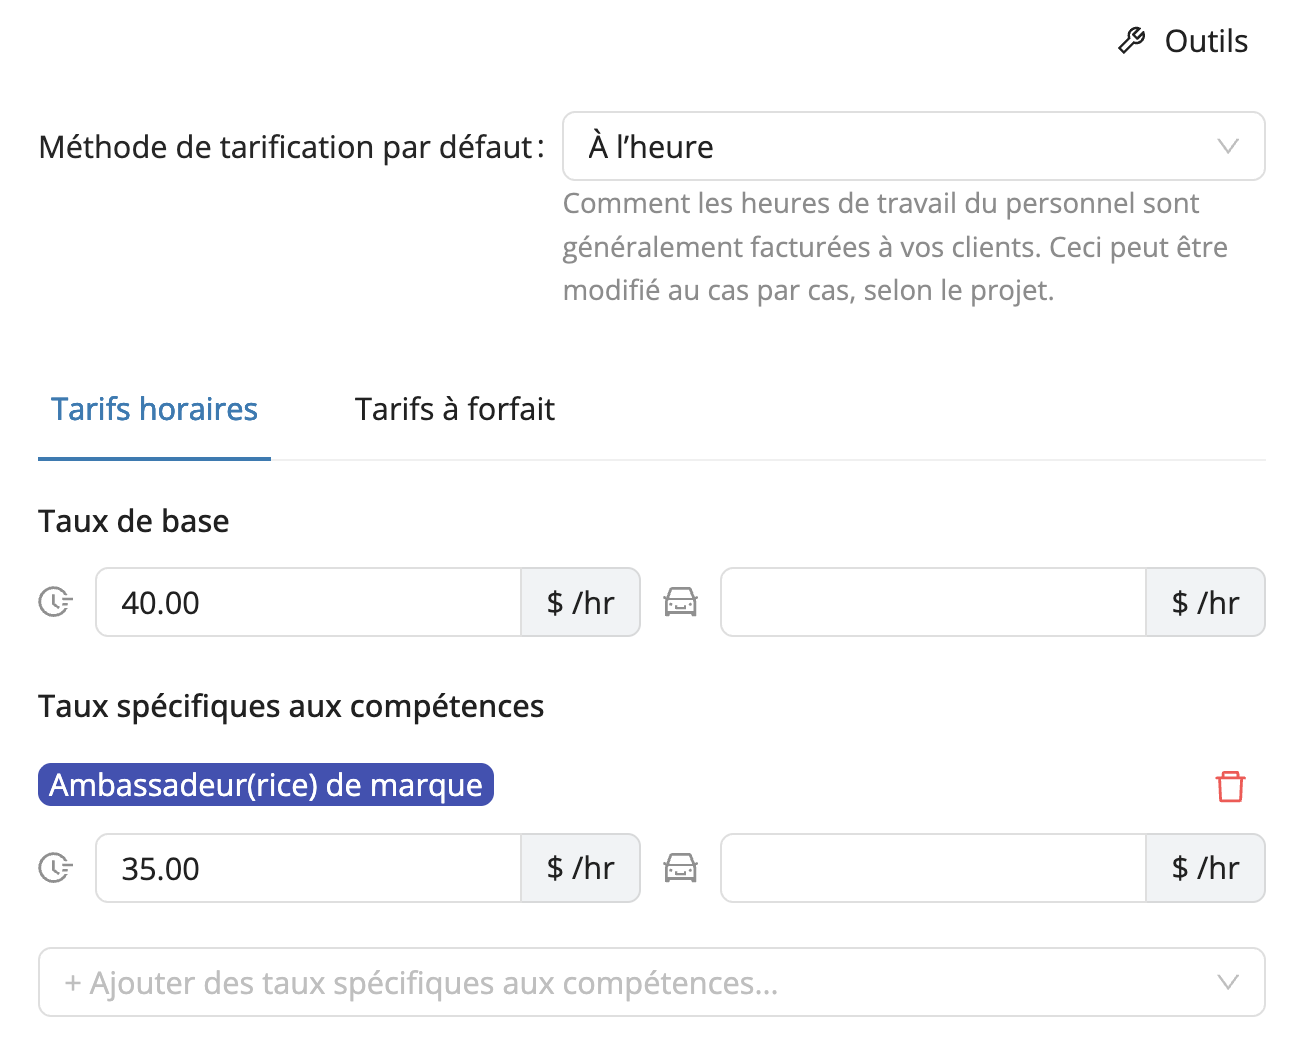This screenshot has height=1044, width=1304.
Task: Click the car icon in Ambassadeur(rice) row
Action: pos(680,868)
